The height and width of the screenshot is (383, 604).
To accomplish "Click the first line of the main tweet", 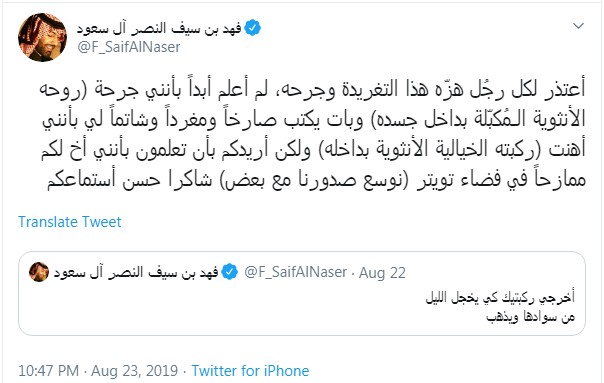I will click(313, 89).
